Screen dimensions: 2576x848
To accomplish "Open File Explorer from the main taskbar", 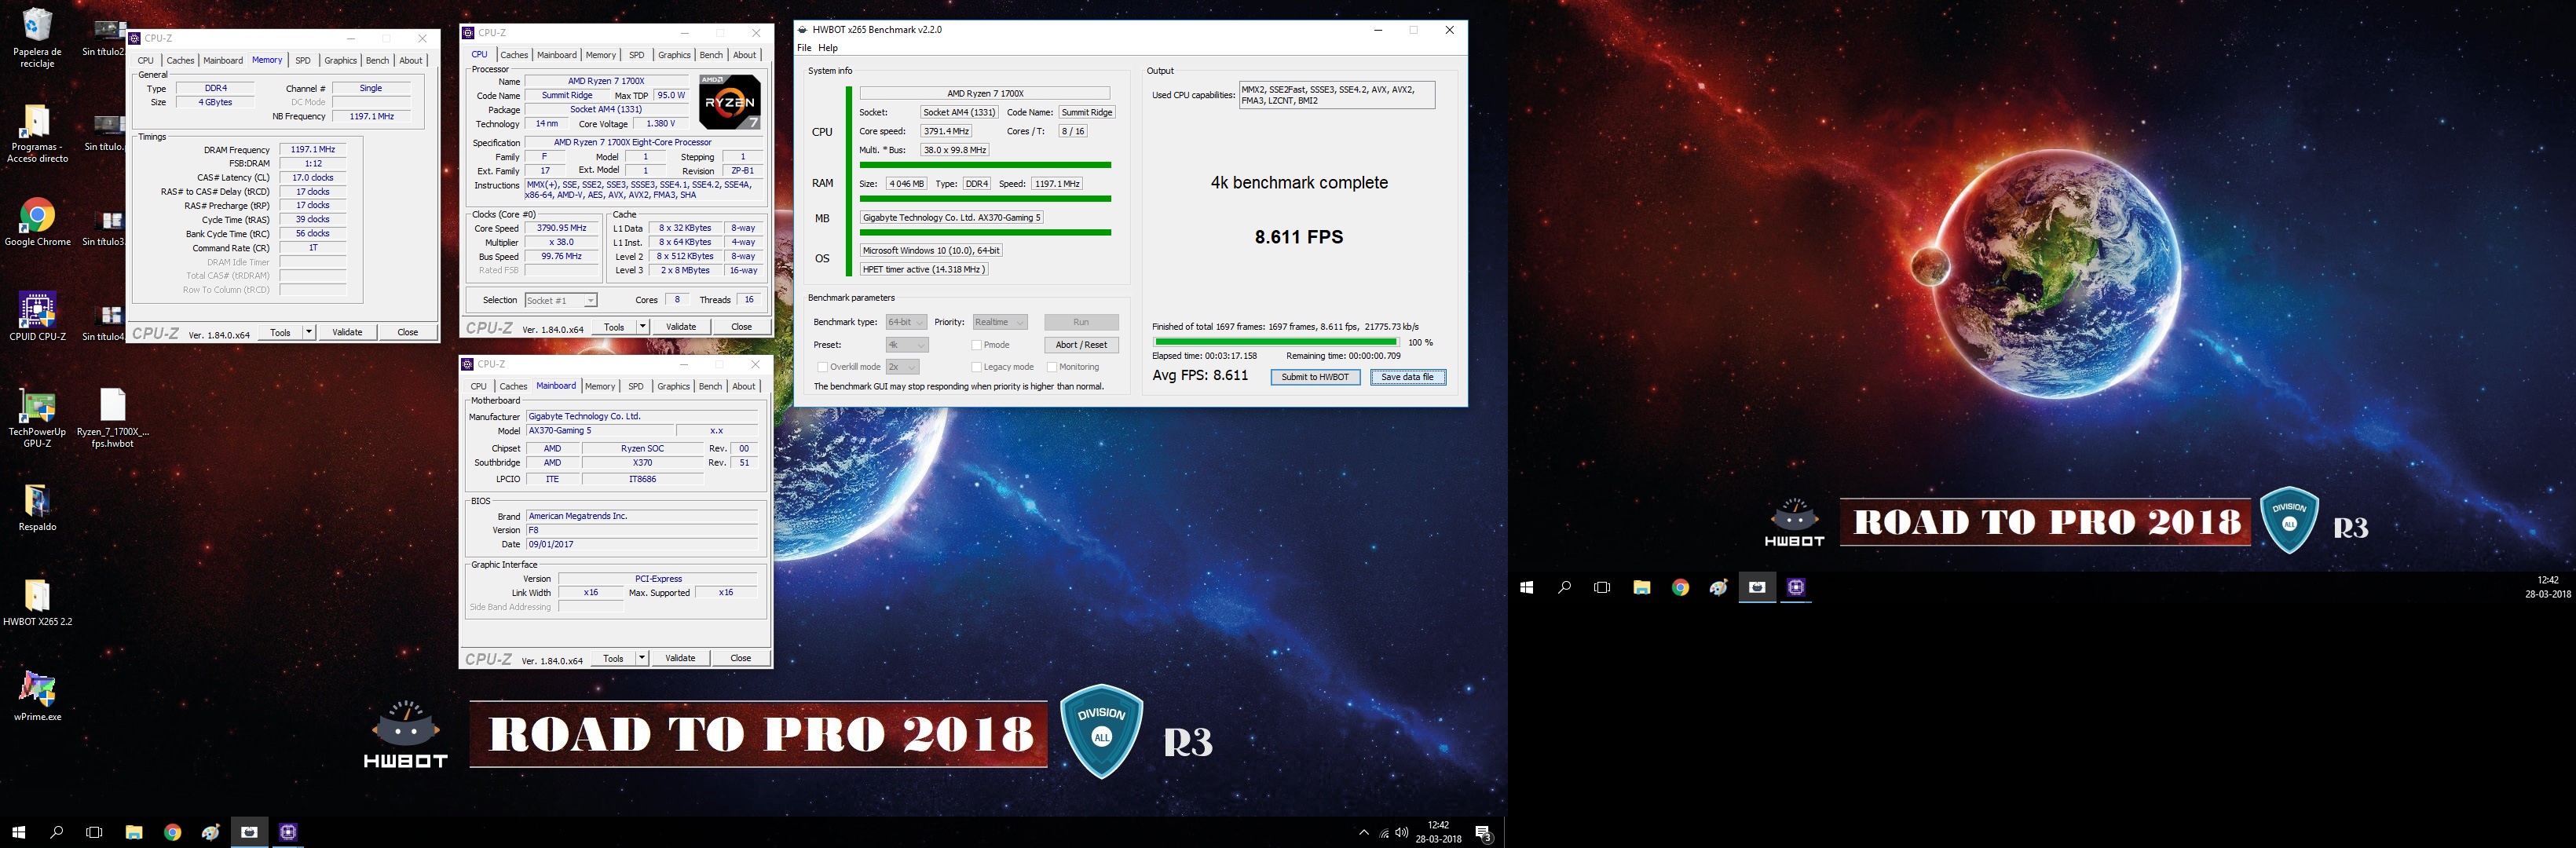I will (x=134, y=832).
